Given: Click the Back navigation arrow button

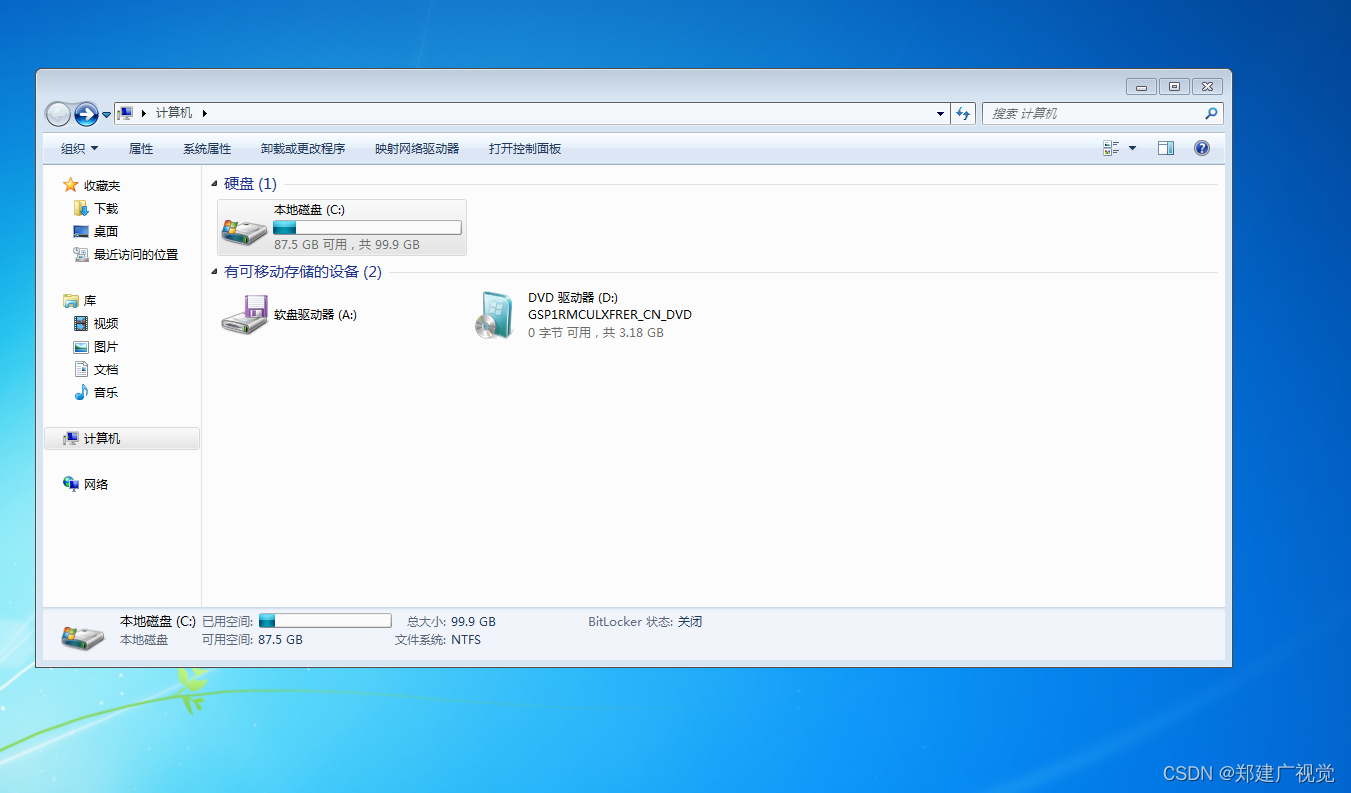Looking at the screenshot, I should (x=59, y=114).
